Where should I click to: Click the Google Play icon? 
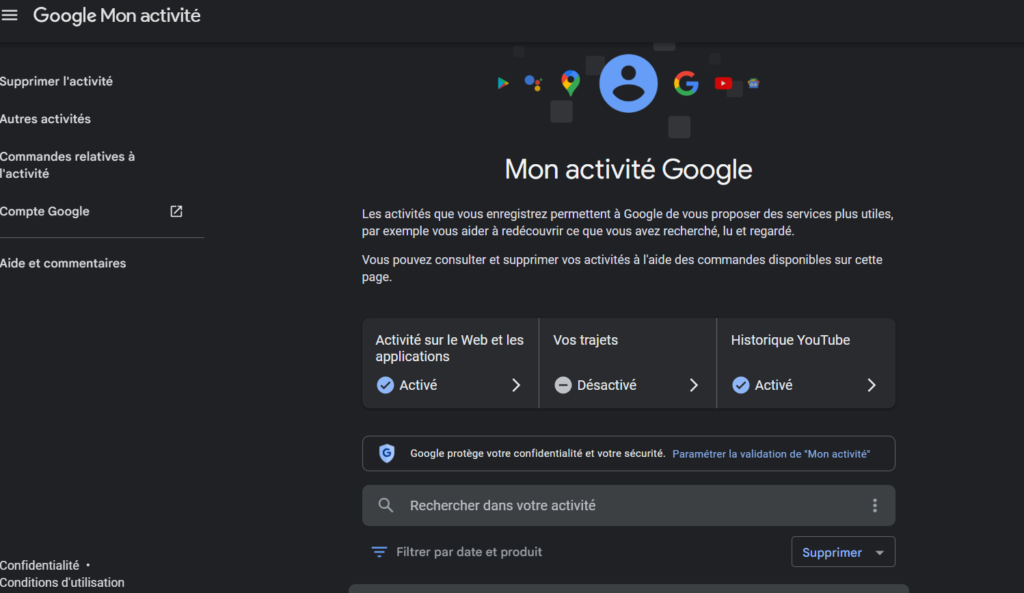click(x=503, y=83)
